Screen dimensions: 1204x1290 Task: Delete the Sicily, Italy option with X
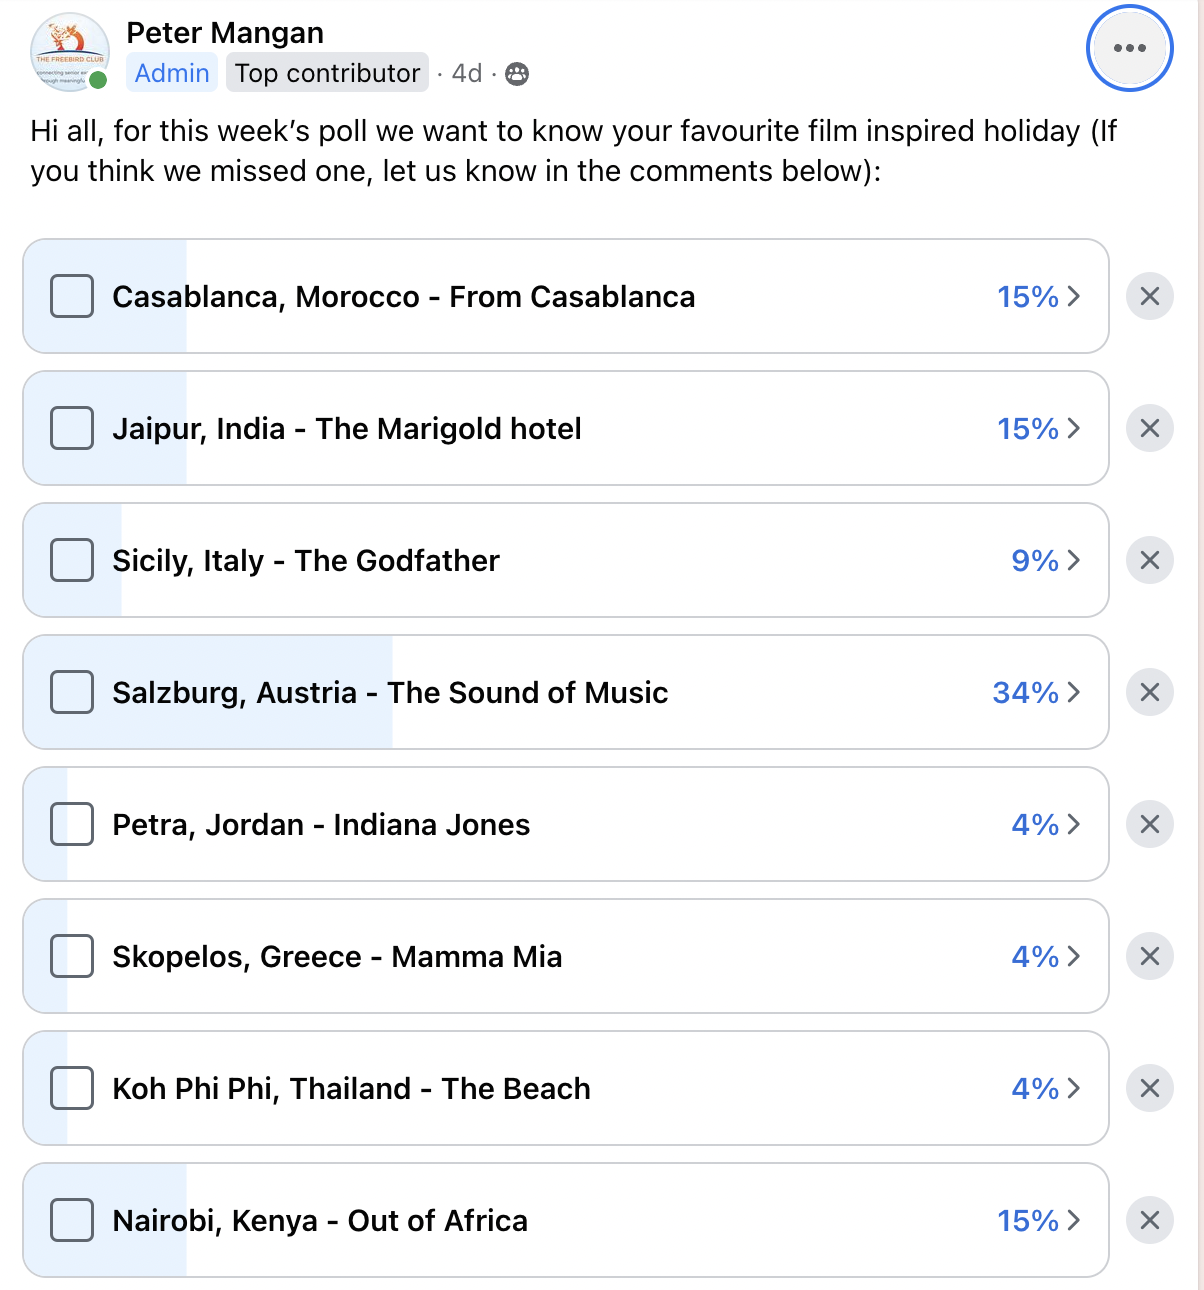(x=1149, y=560)
